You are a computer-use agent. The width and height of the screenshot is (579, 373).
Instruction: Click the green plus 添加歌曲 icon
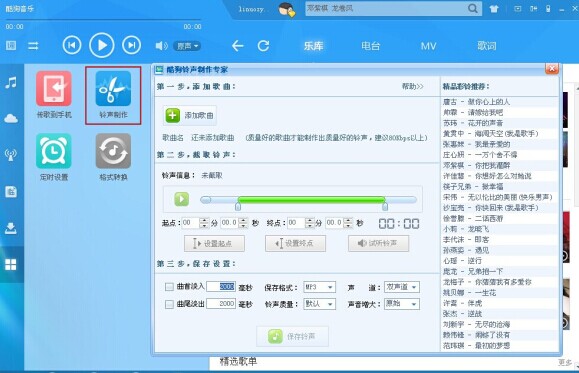point(172,115)
